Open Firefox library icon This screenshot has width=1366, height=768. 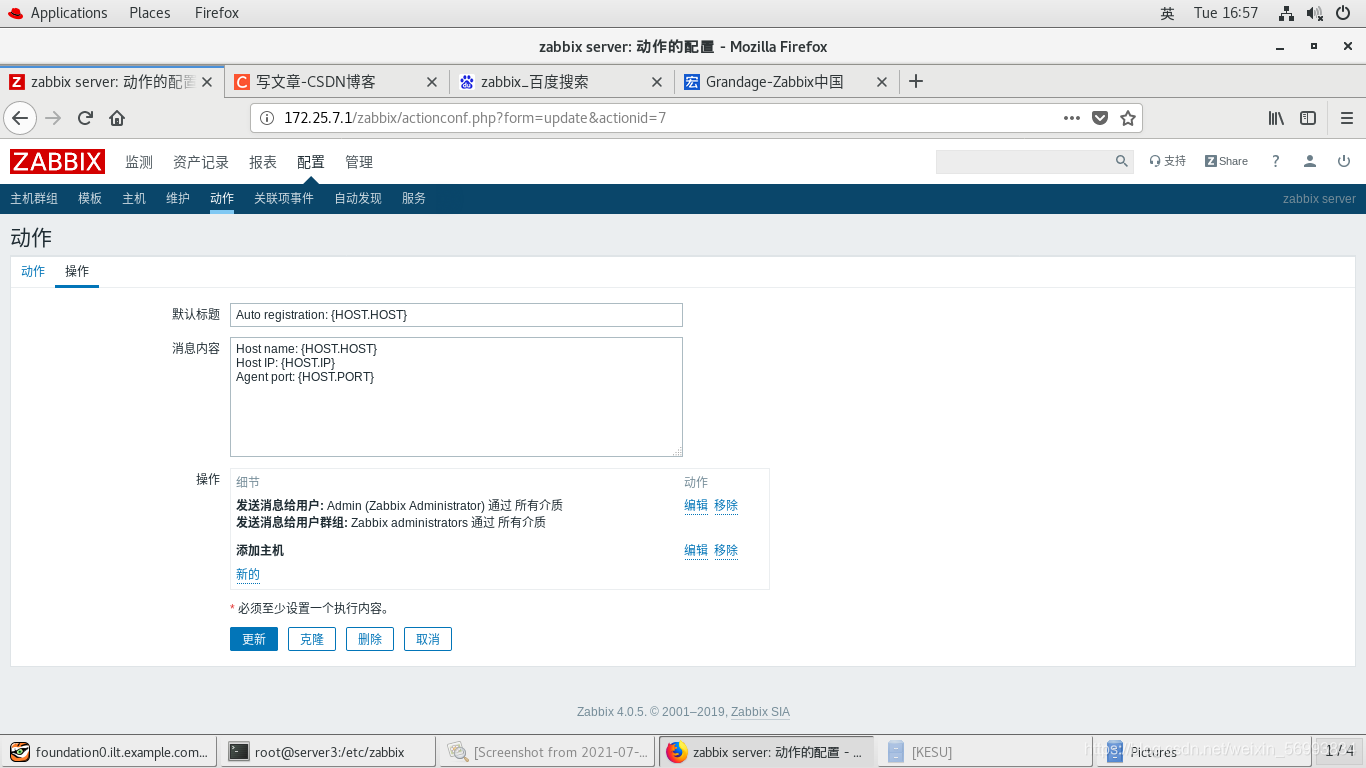tap(1276, 118)
